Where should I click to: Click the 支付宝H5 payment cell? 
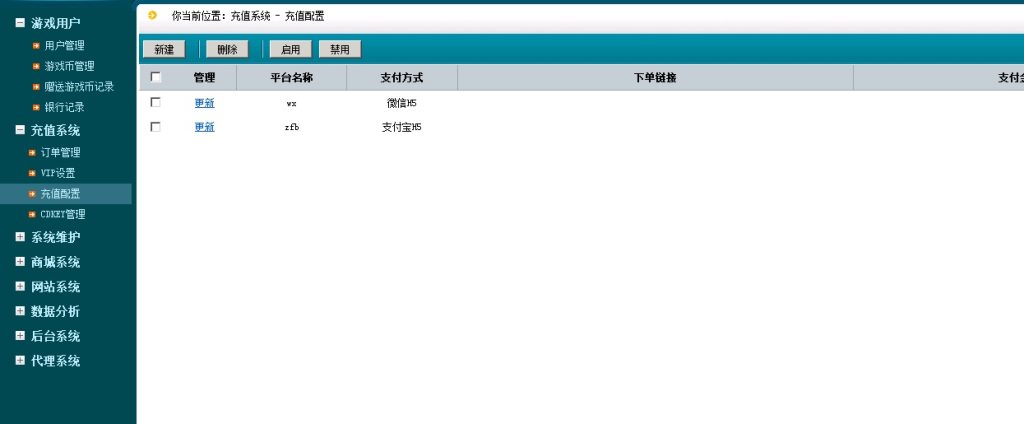point(402,127)
